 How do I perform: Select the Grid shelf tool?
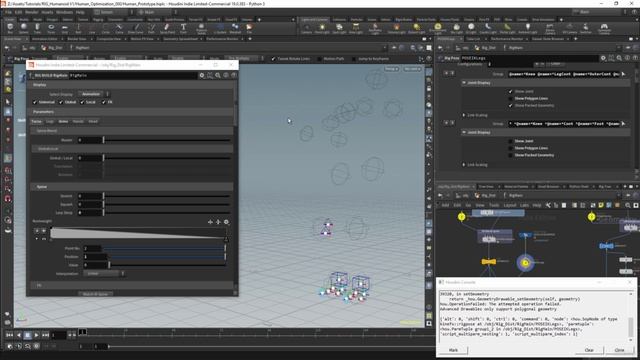pyautogui.click(x=64, y=29)
